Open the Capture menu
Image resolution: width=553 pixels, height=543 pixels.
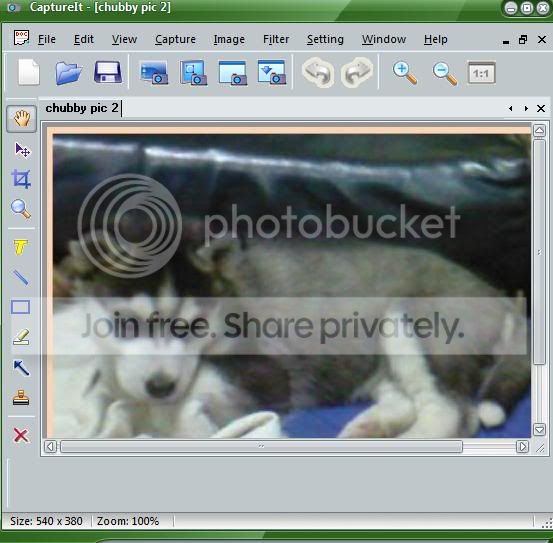pyautogui.click(x=175, y=39)
